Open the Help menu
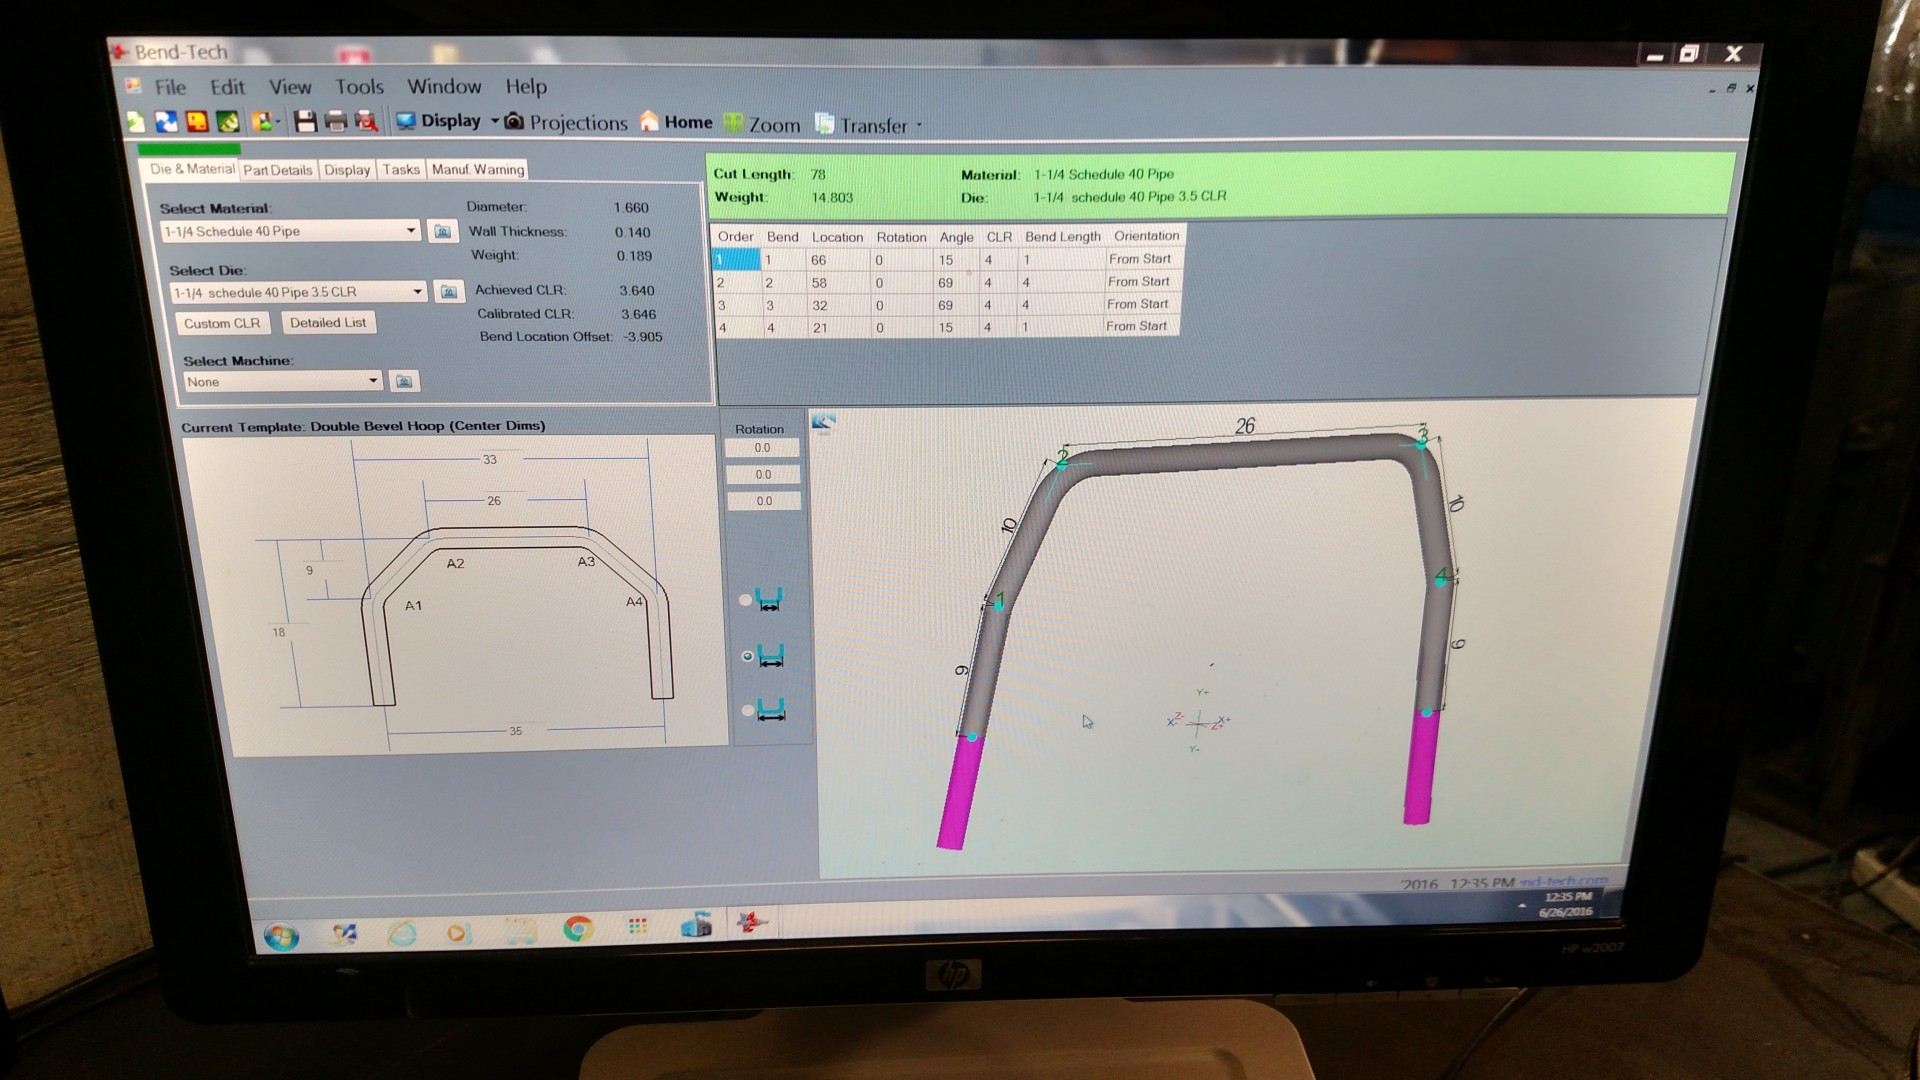 526,87
